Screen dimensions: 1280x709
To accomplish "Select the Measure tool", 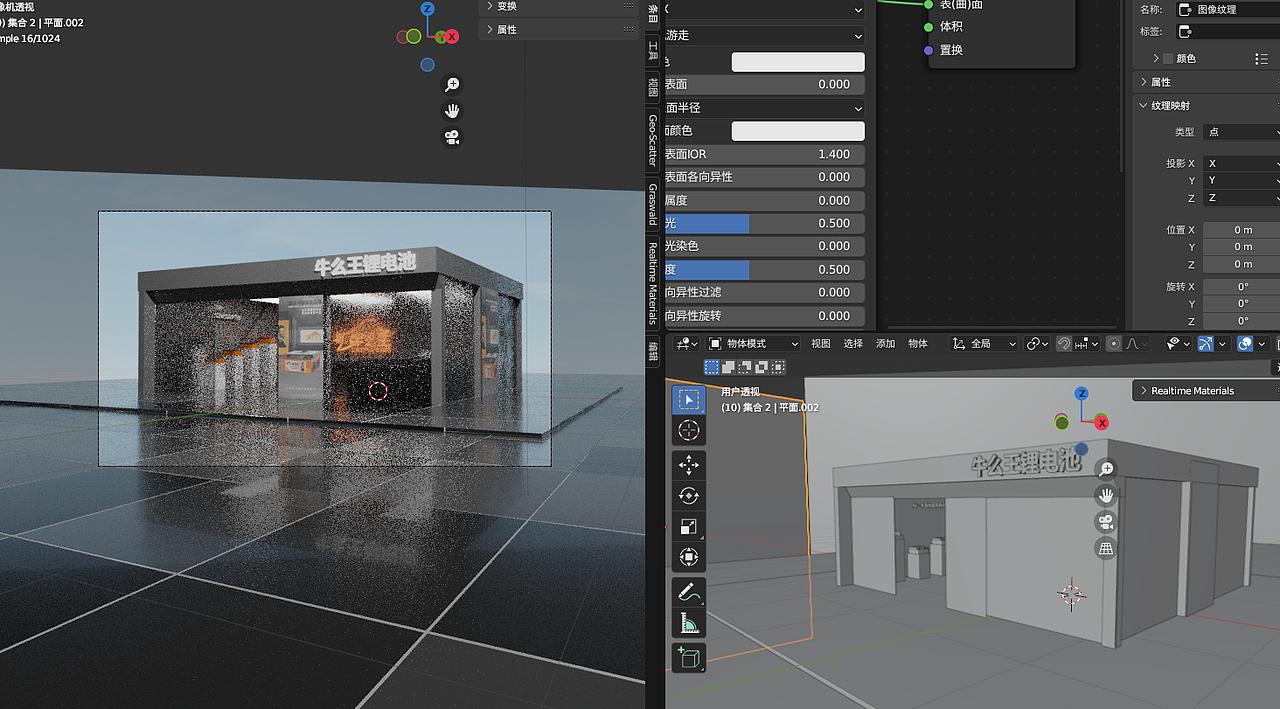I will pyautogui.click(x=689, y=624).
